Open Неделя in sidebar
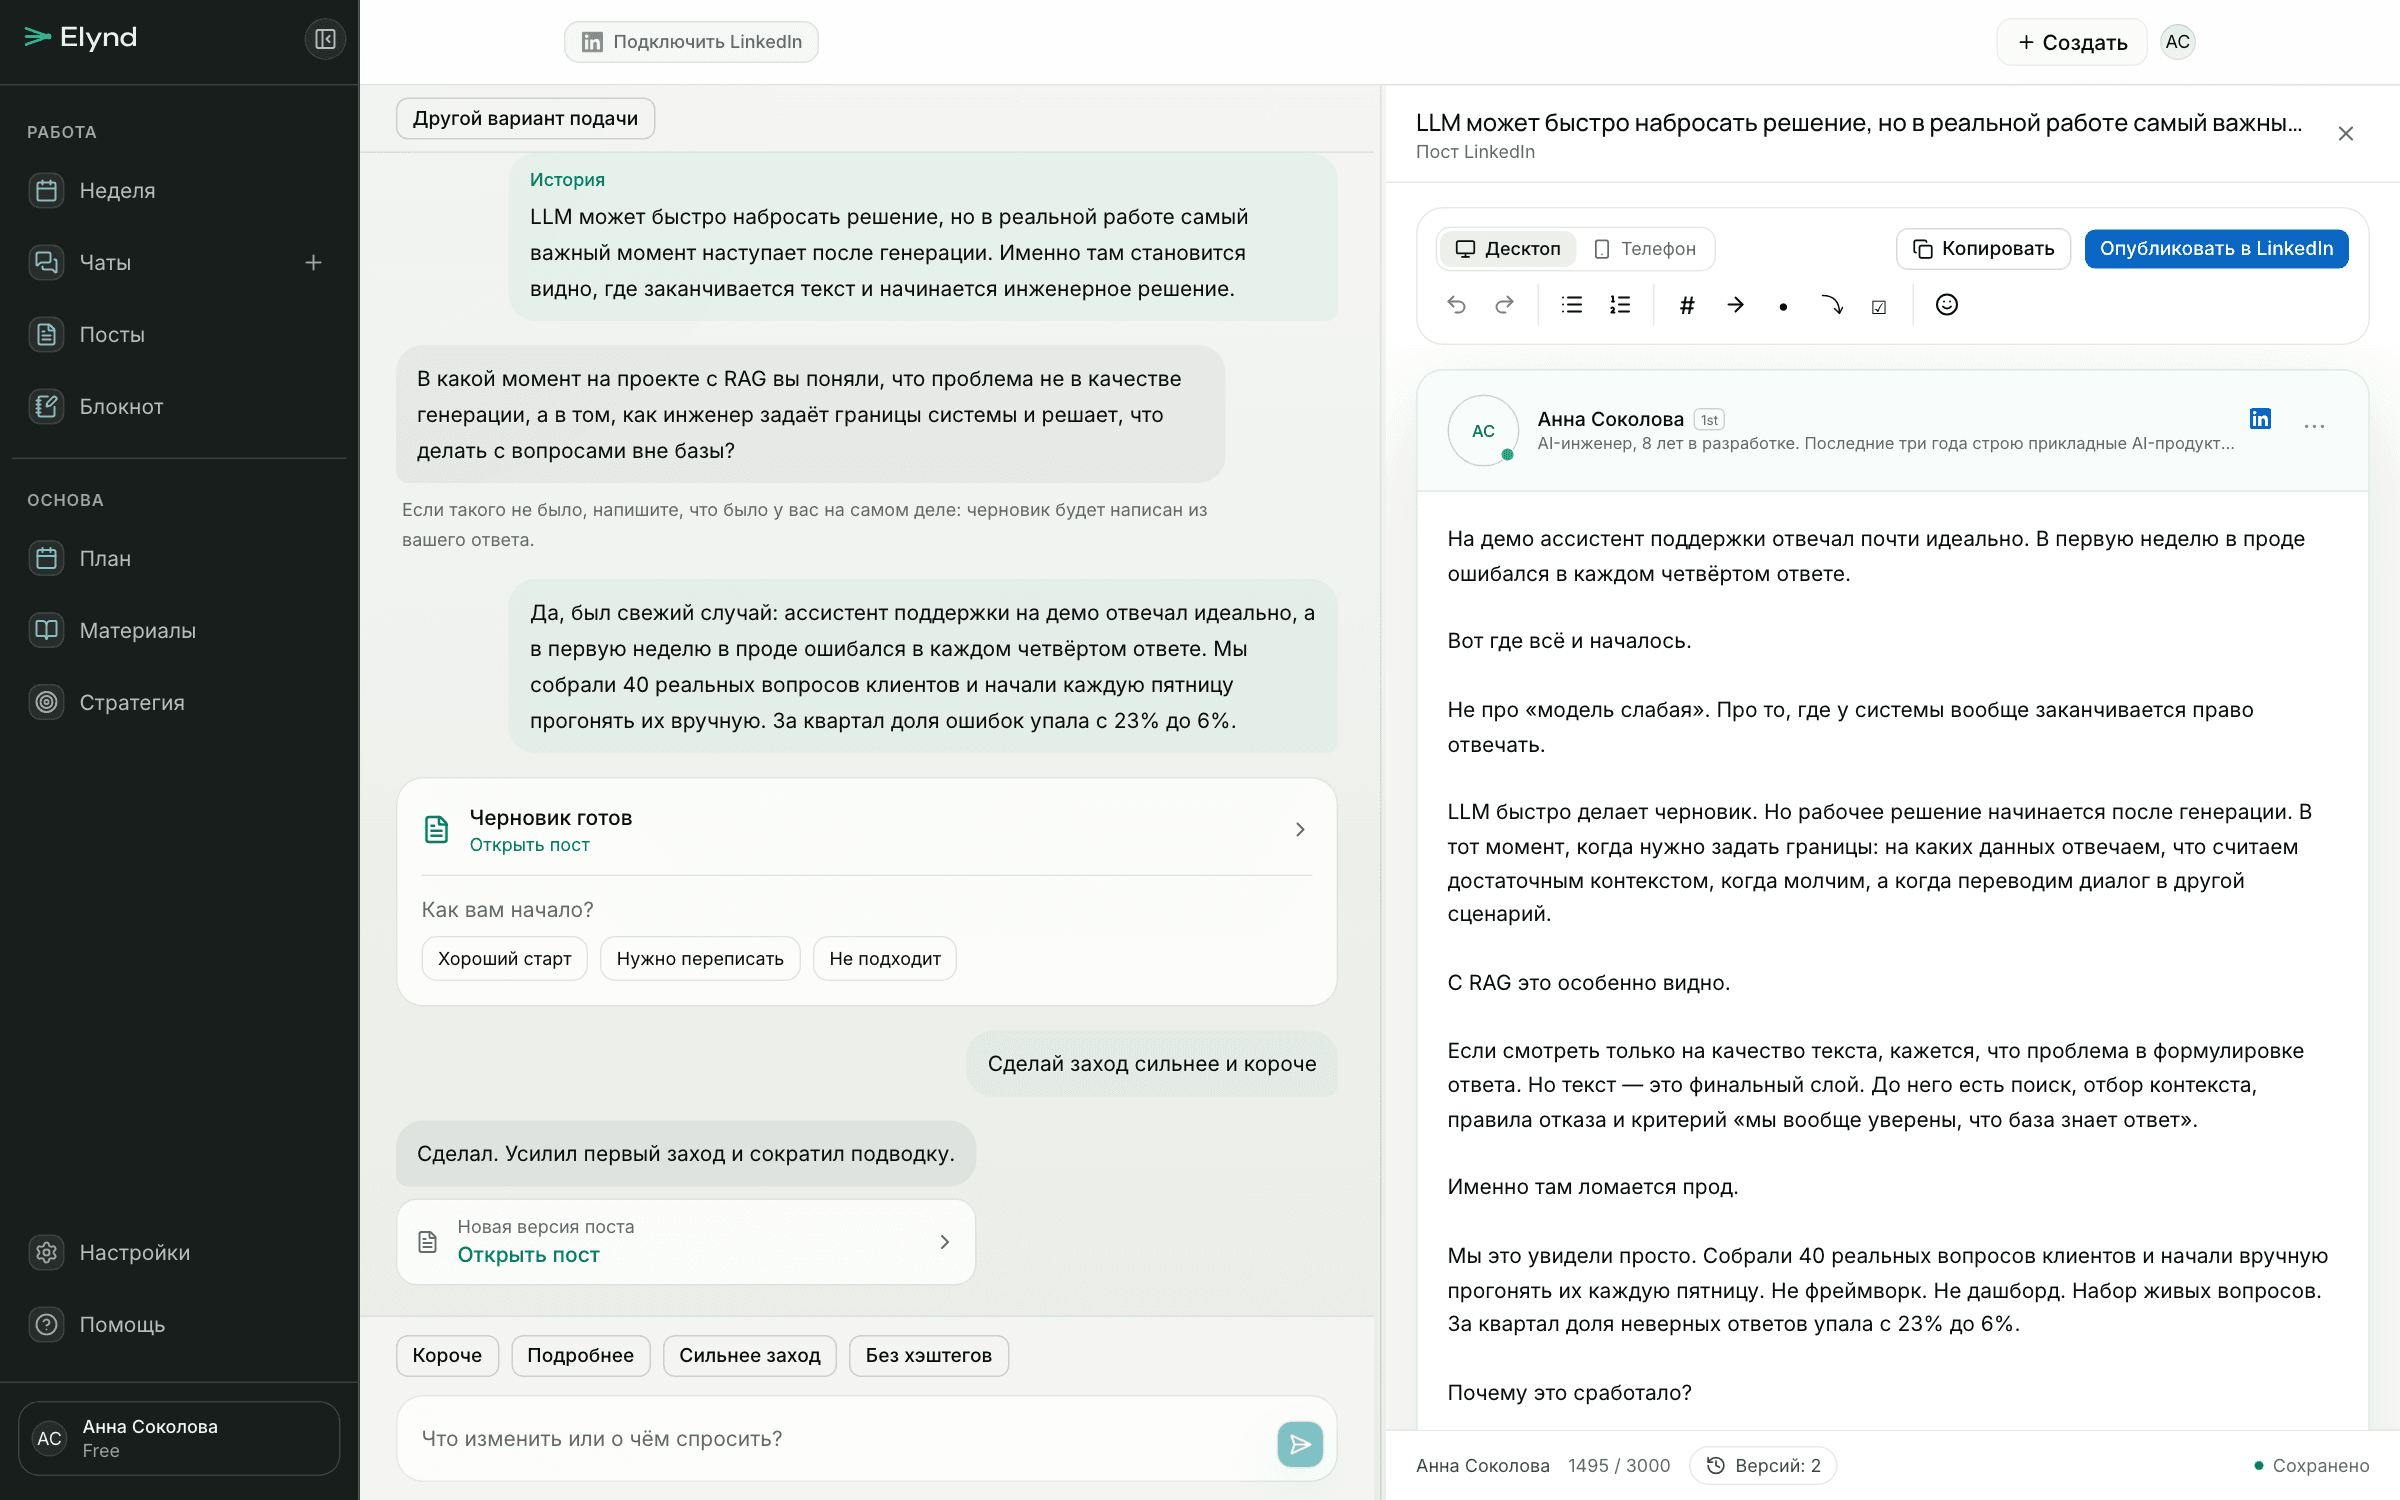Screen dimensions: 2400x1500 (179, 190)
